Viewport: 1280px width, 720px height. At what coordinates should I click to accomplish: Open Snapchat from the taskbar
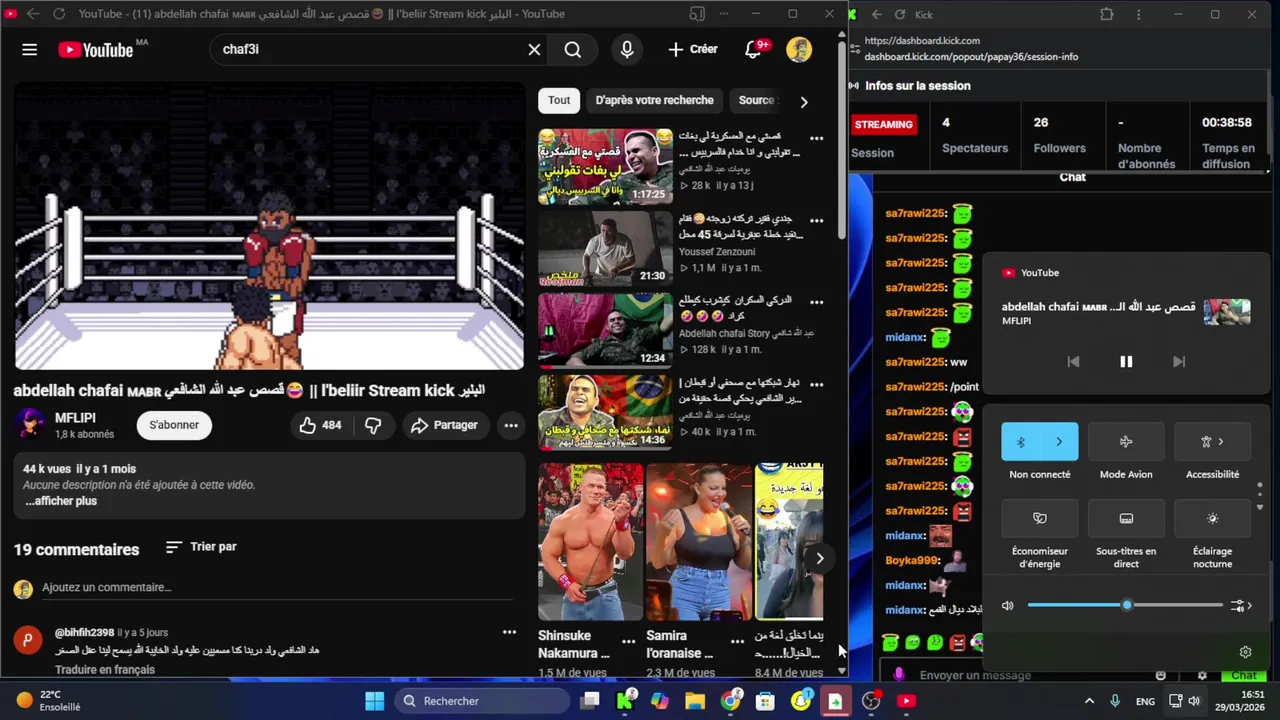coord(801,701)
